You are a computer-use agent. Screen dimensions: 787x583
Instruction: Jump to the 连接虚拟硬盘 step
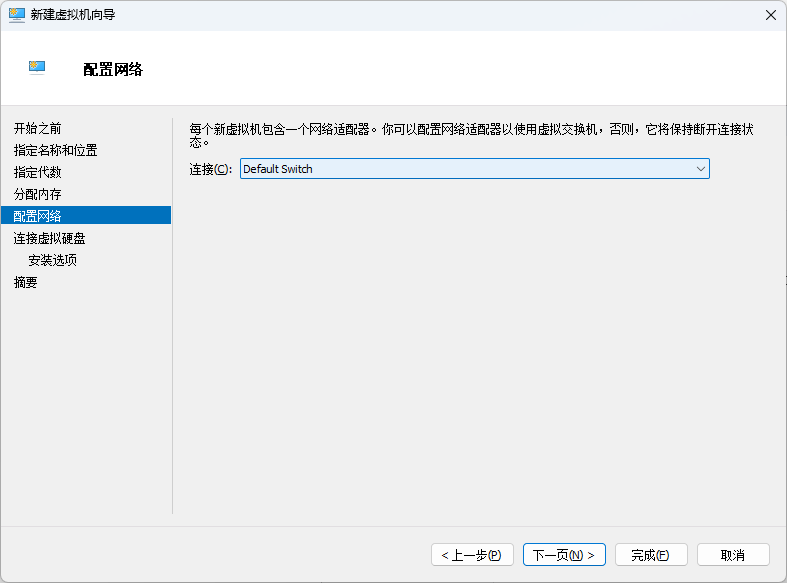tap(50, 238)
